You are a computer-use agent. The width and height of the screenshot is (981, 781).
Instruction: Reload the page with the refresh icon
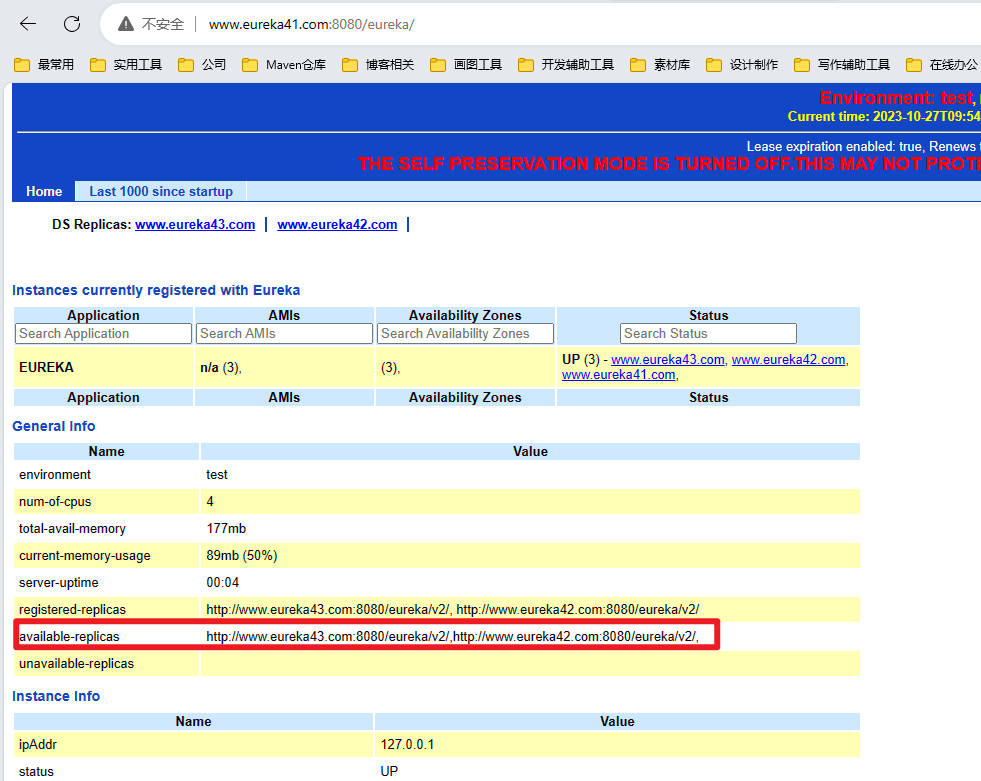click(x=73, y=24)
